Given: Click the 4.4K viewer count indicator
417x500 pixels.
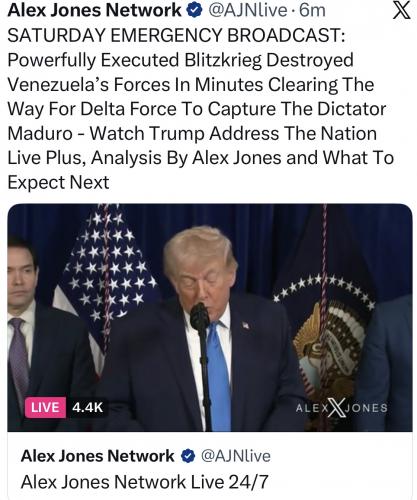Looking at the screenshot, I should pyautogui.click(x=87, y=407).
